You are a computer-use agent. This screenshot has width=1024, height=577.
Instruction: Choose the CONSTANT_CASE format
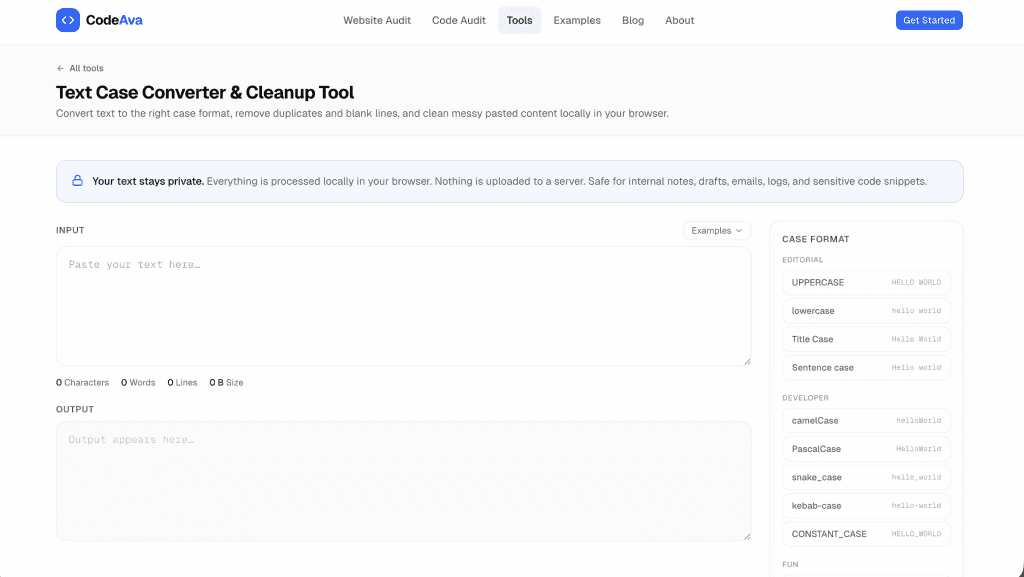(866, 534)
